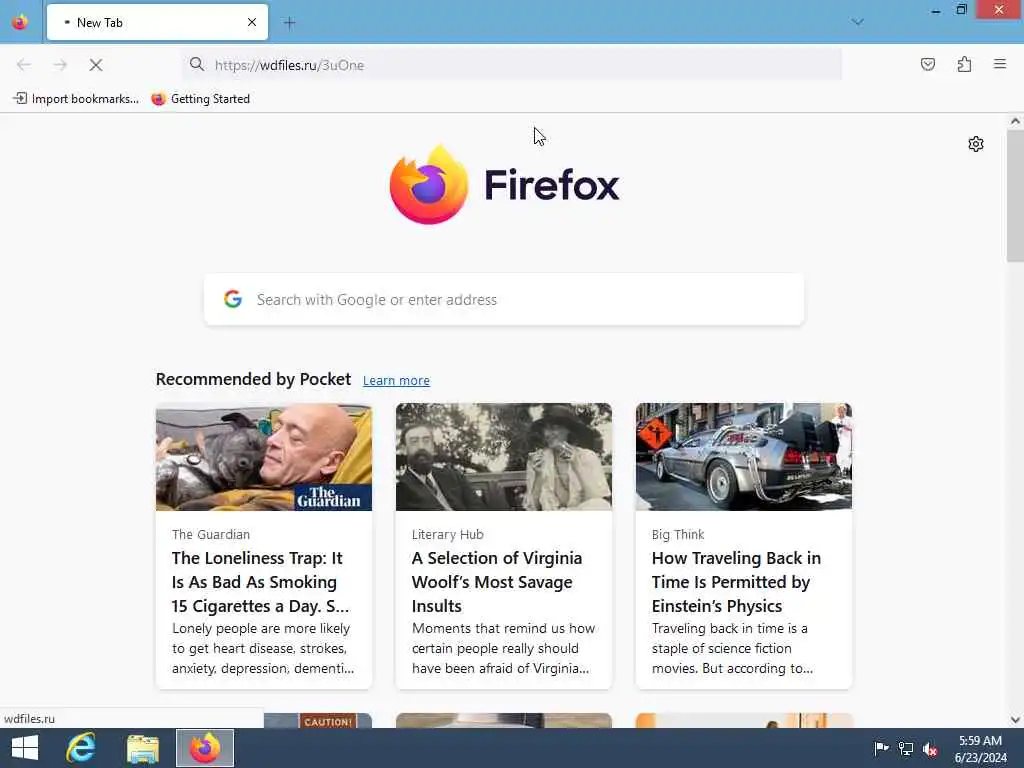Go forward one page
This screenshot has height=768, width=1024.
60,65
